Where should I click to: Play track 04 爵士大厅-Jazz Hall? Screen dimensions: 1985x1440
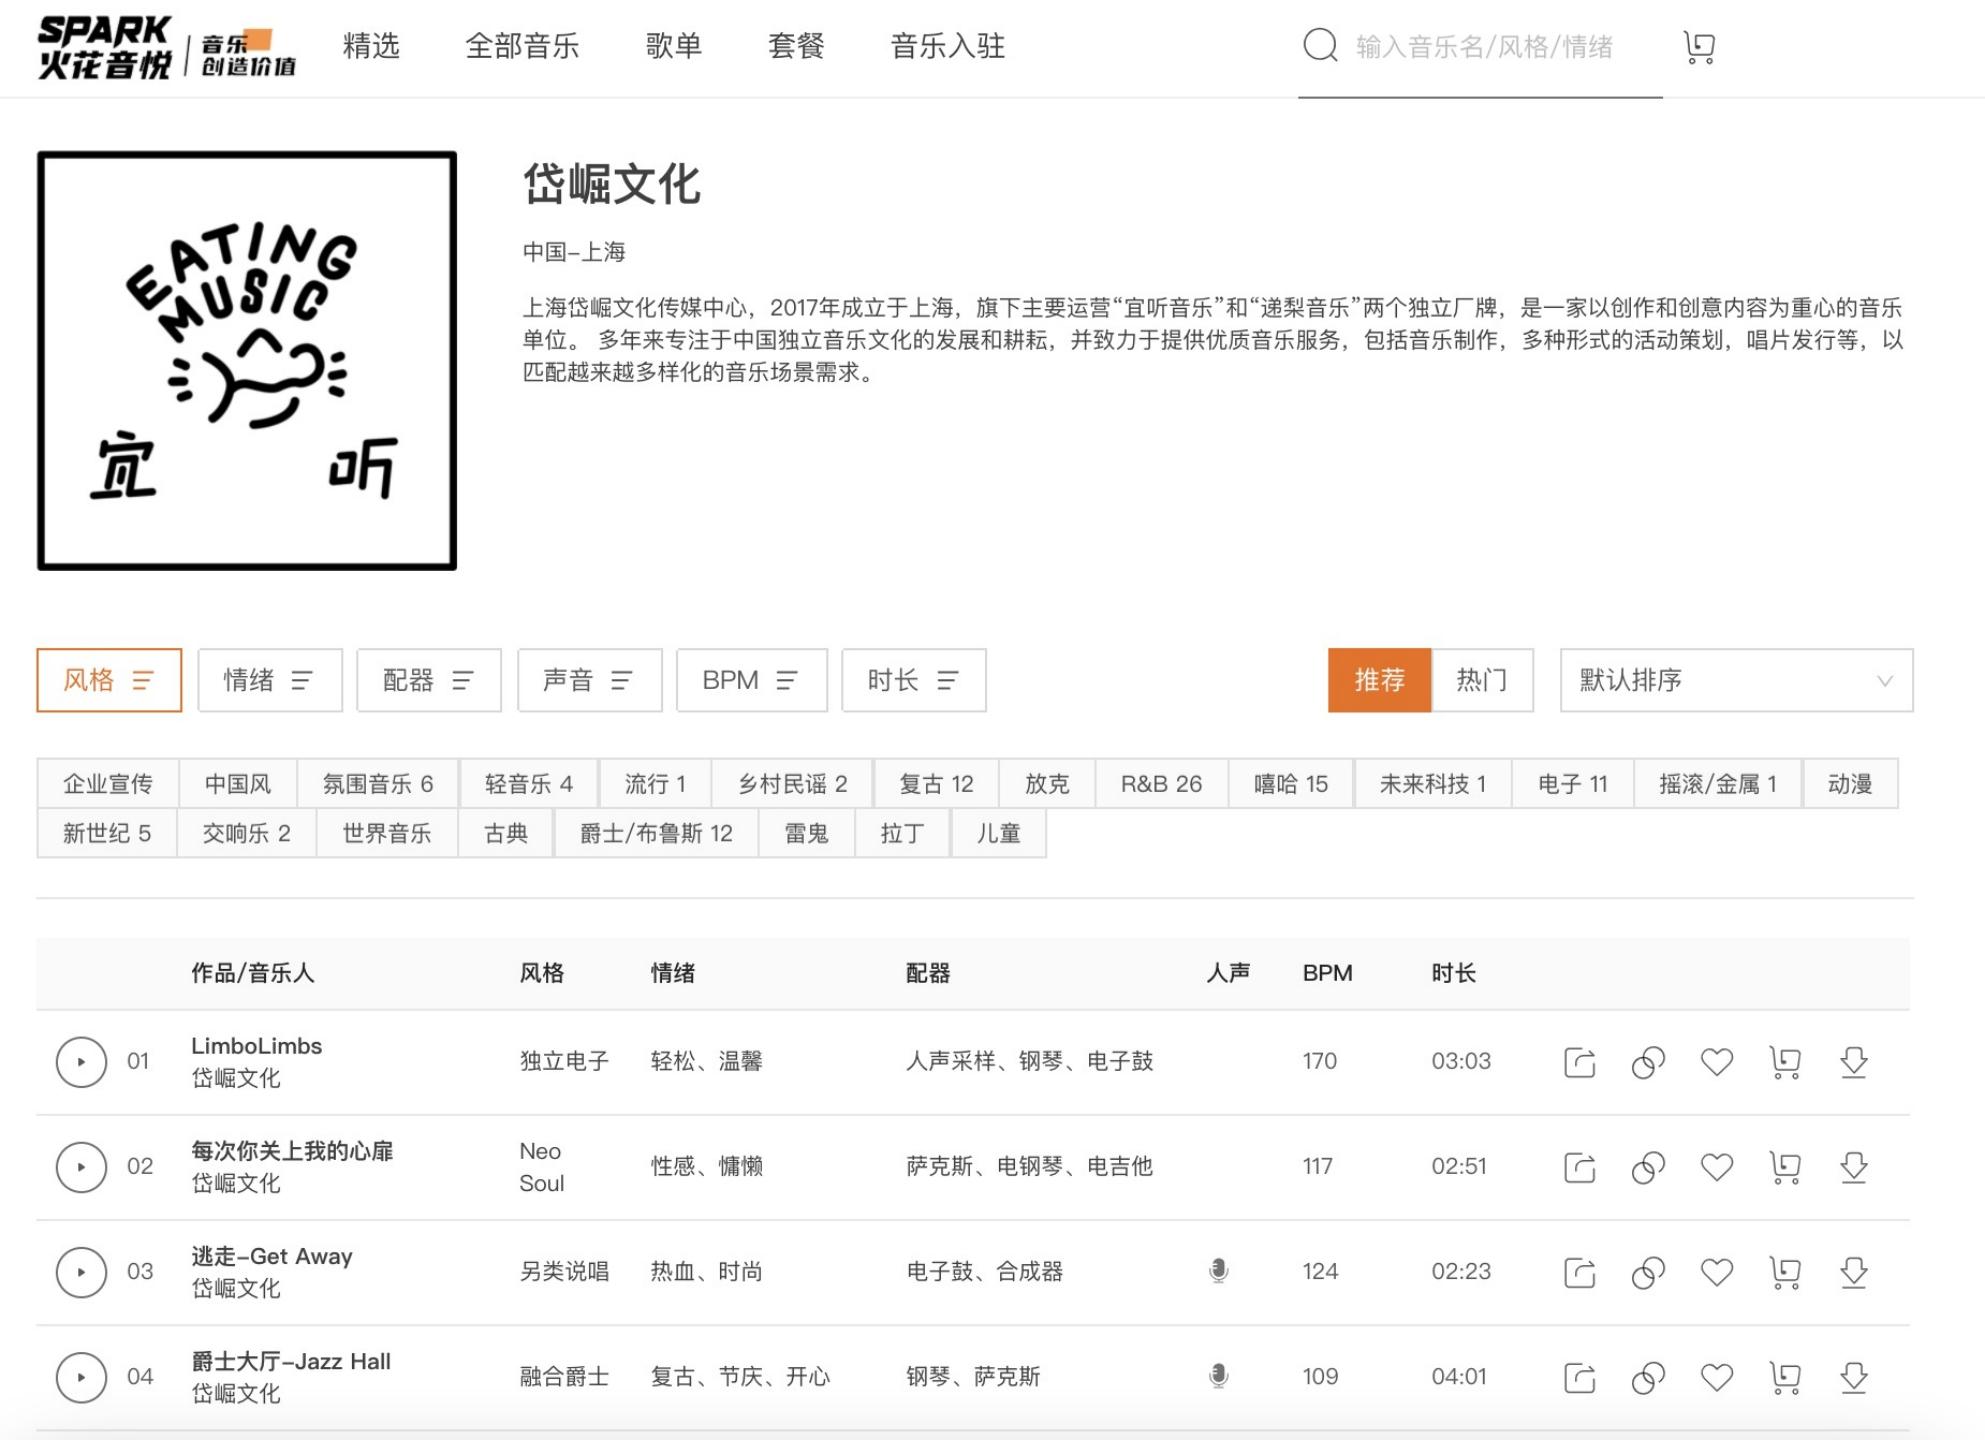(x=81, y=1377)
